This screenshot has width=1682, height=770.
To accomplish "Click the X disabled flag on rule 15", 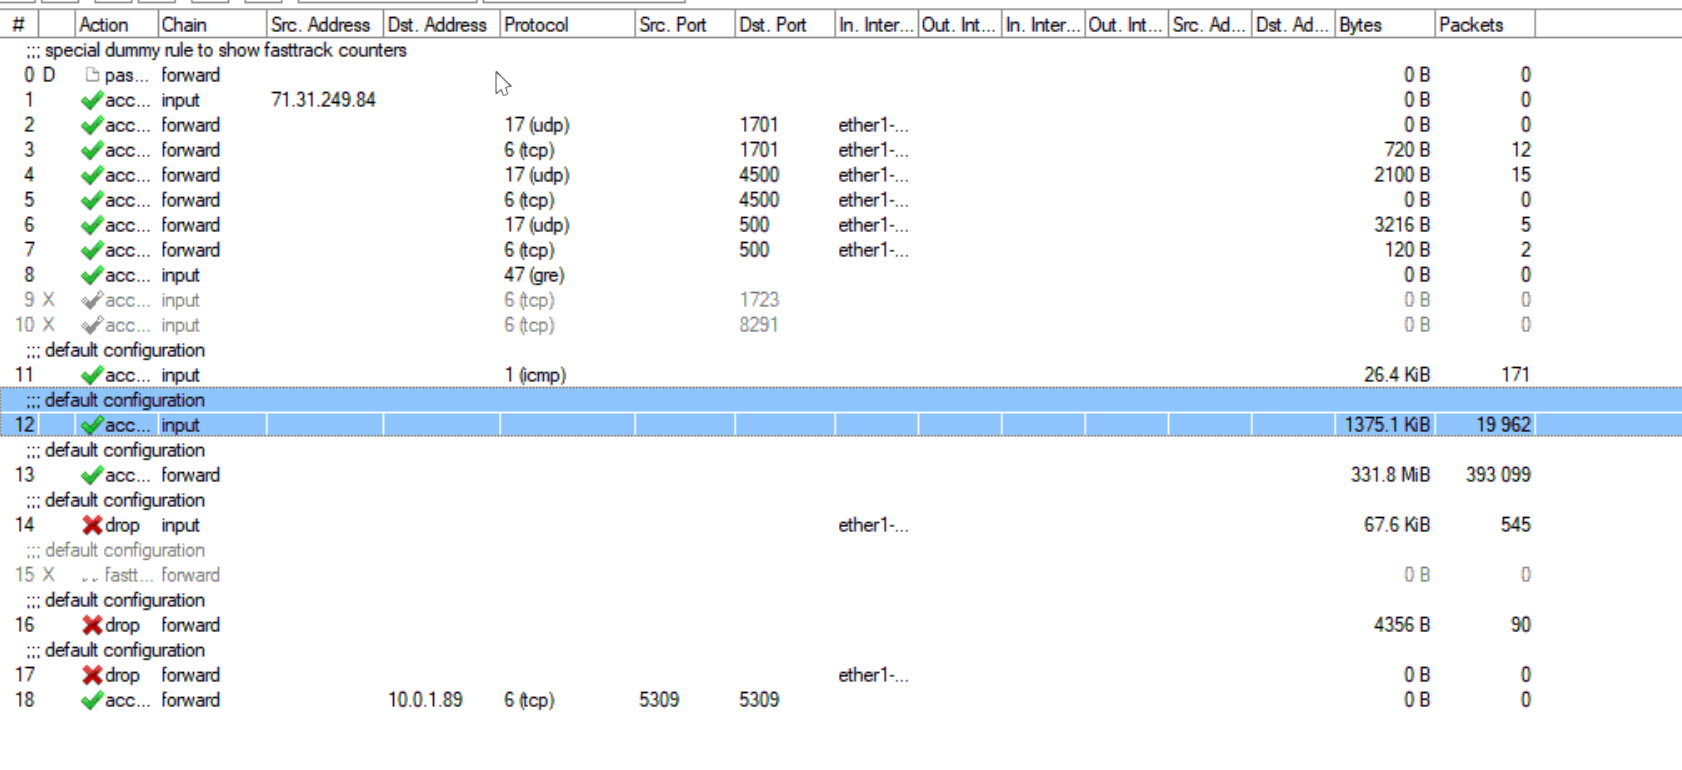I will 48,575.
